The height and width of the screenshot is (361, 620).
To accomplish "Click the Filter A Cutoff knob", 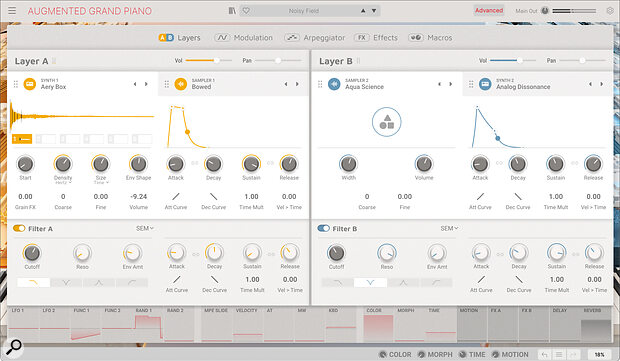I will (32, 253).
